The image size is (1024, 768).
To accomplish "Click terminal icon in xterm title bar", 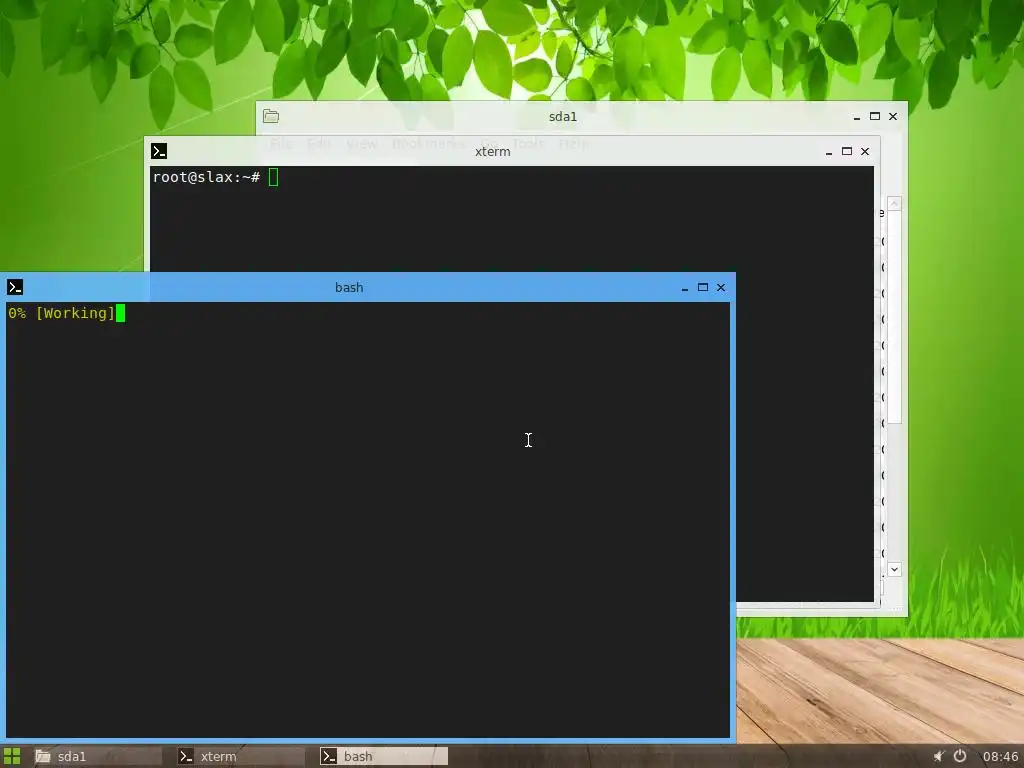I will tap(159, 152).
